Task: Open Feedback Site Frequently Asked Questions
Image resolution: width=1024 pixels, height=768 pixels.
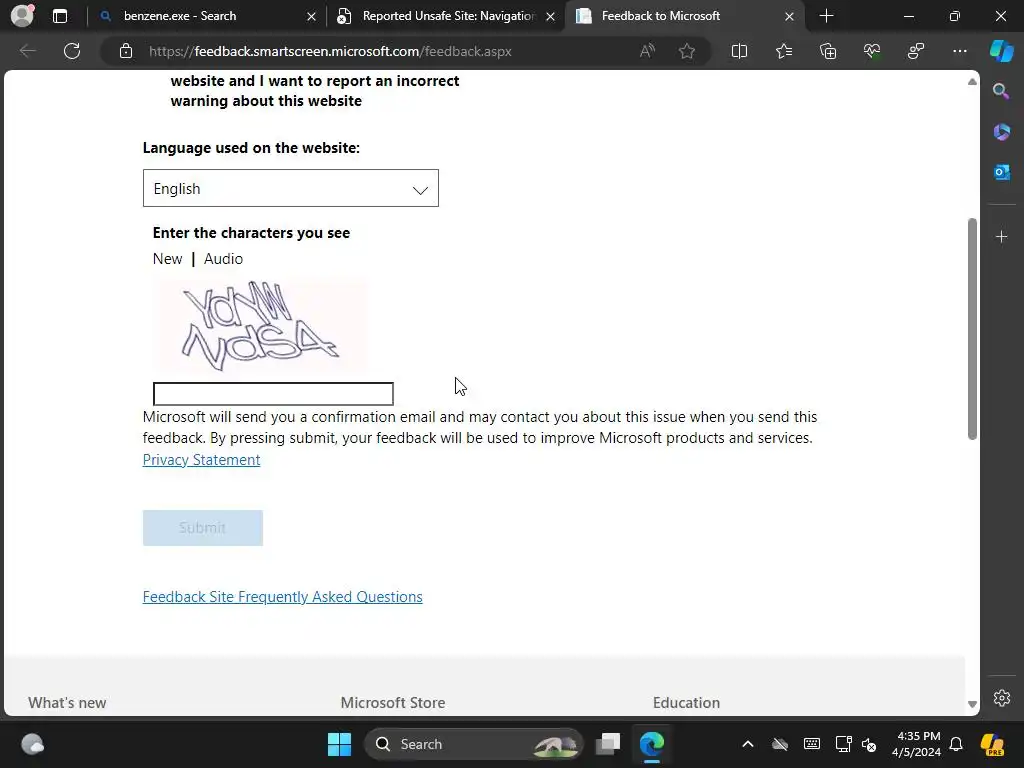Action: pos(282,597)
